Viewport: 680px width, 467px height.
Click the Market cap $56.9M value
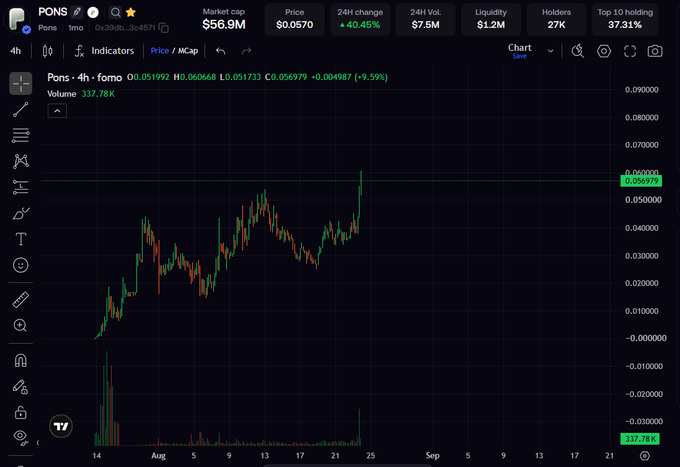224,25
